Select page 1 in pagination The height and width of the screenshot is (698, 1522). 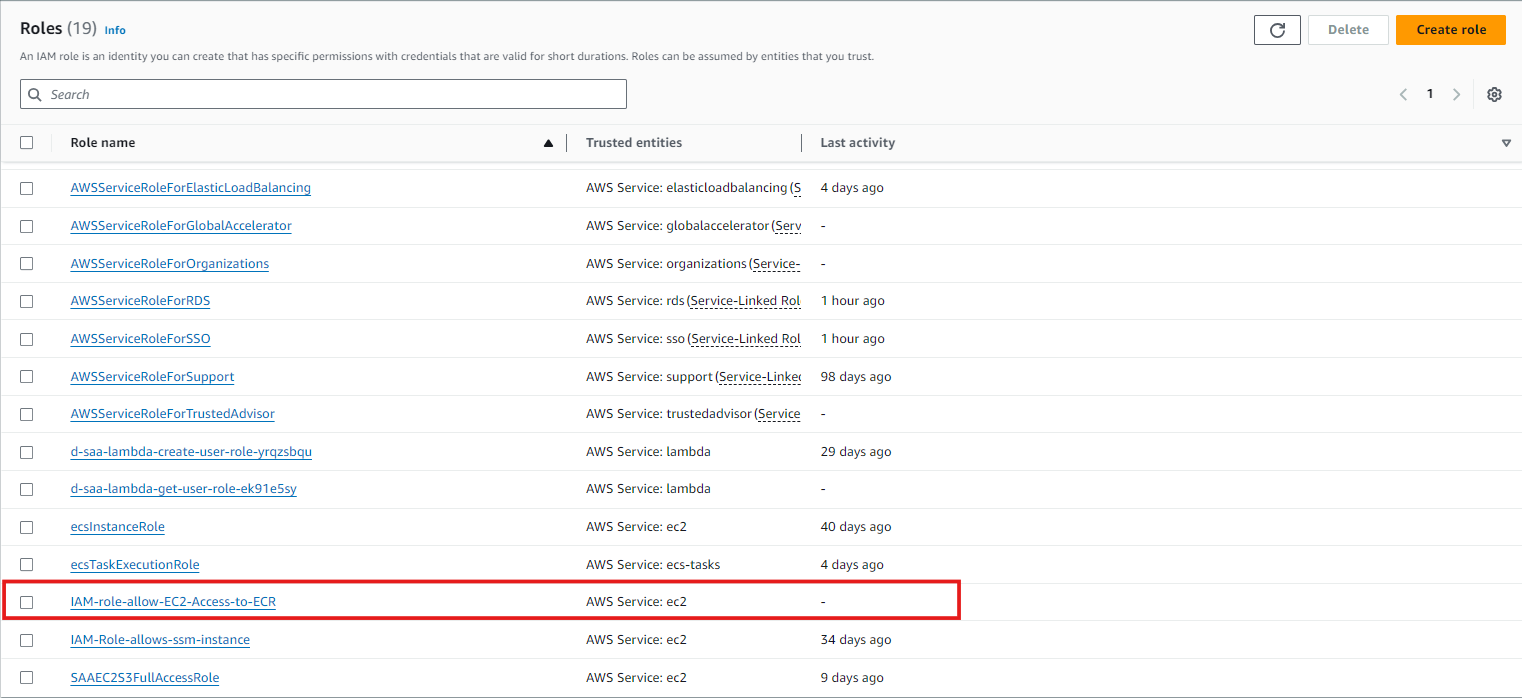coord(1430,94)
